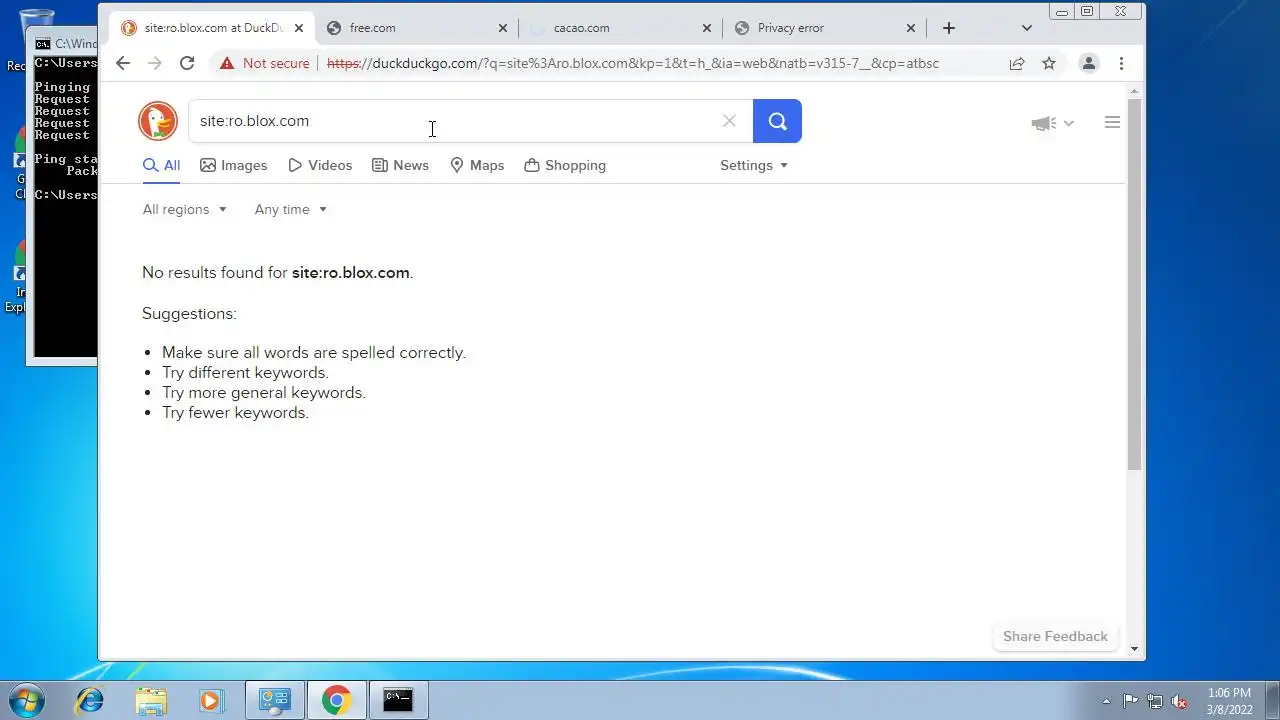The width and height of the screenshot is (1280, 720).
Task: Click the scrollbar up arrow
Action: pyautogui.click(x=1134, y=89)
